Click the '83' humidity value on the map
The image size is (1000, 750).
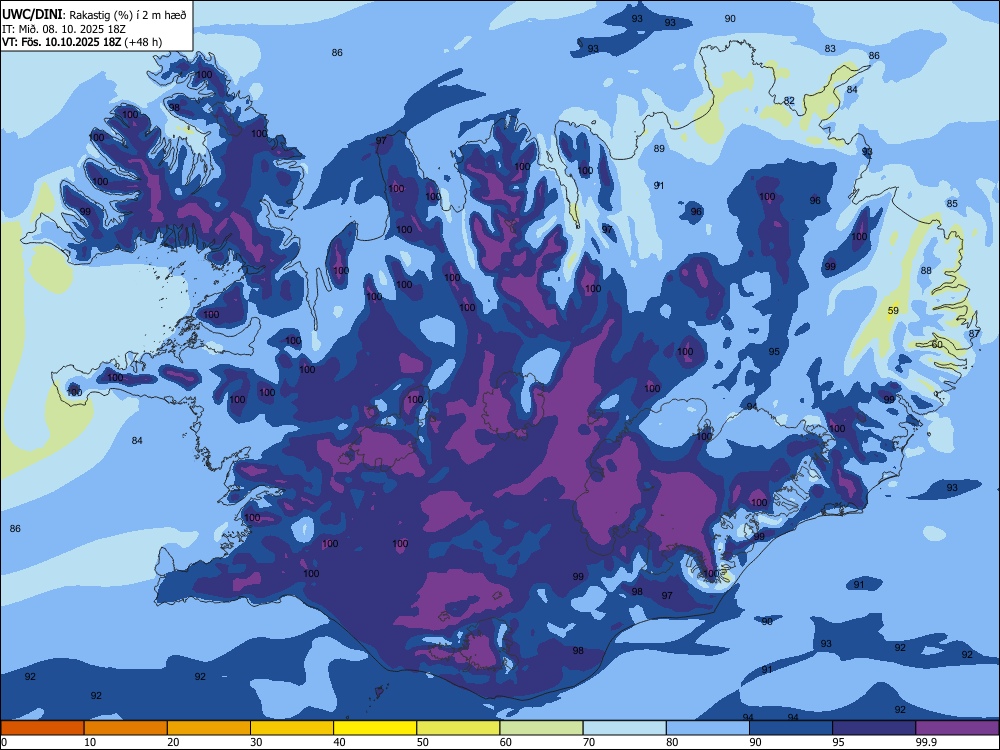tap(830, 48)
